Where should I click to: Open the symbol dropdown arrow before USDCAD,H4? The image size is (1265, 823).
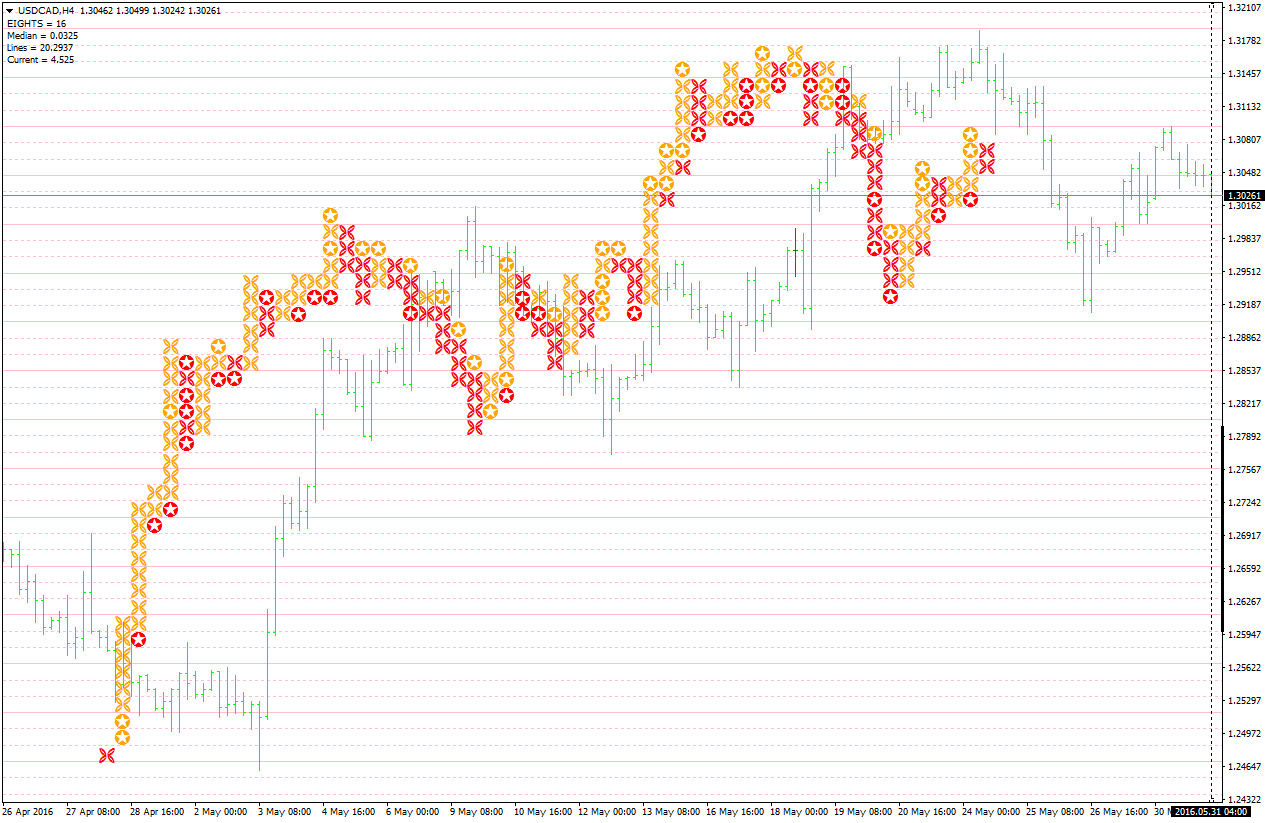tap(10, 10)
